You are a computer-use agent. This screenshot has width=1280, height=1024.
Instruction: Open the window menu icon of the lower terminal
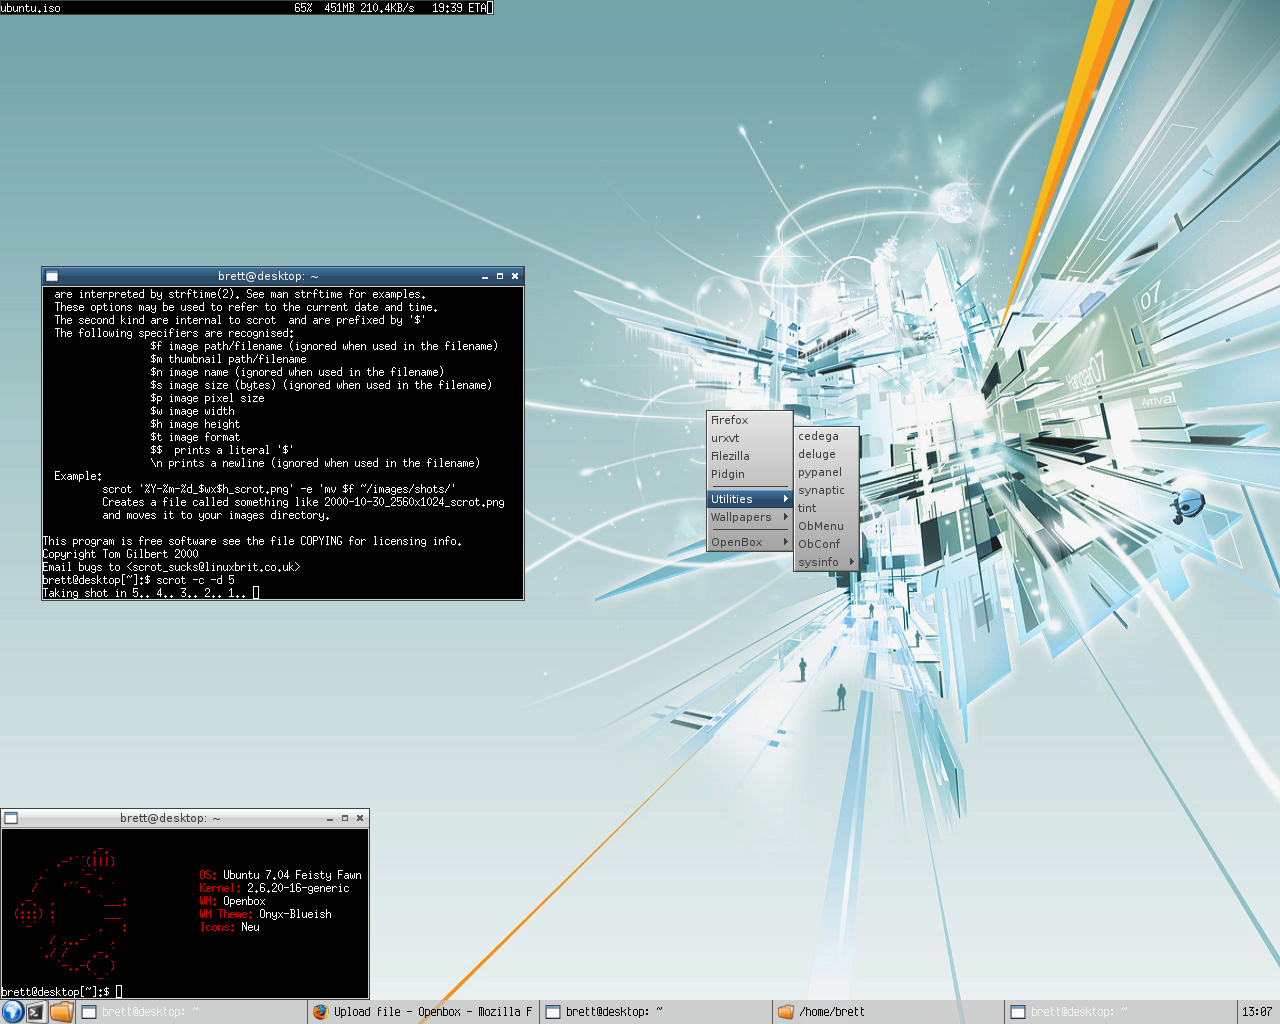point(11,818)
